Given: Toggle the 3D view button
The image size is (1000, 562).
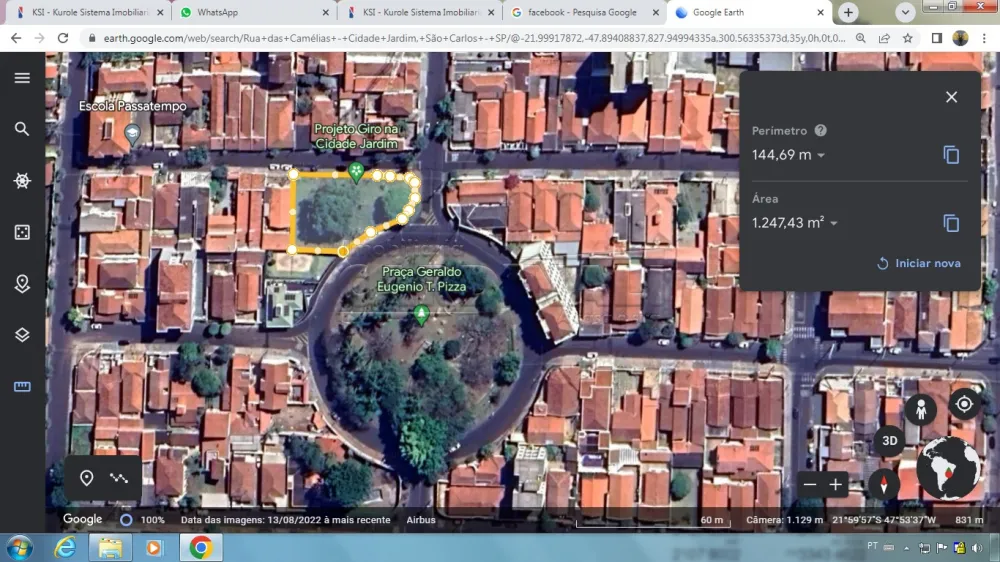Looking at the screenshot, I should click(889, 441).
